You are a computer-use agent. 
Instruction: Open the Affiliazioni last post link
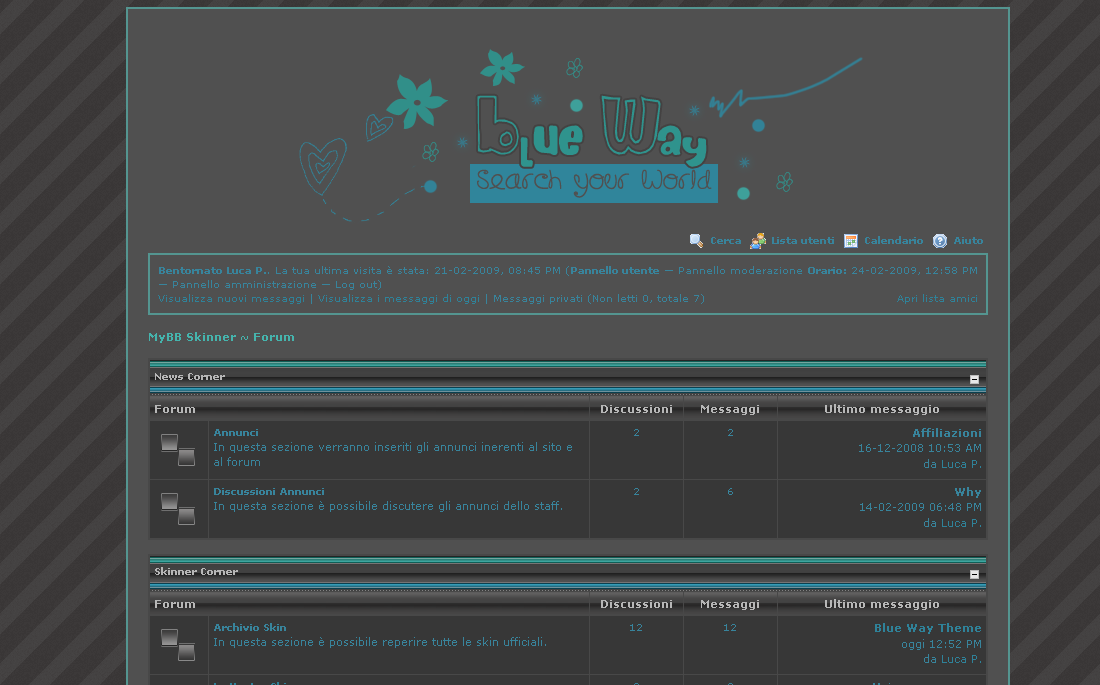(x=946, y=433)
